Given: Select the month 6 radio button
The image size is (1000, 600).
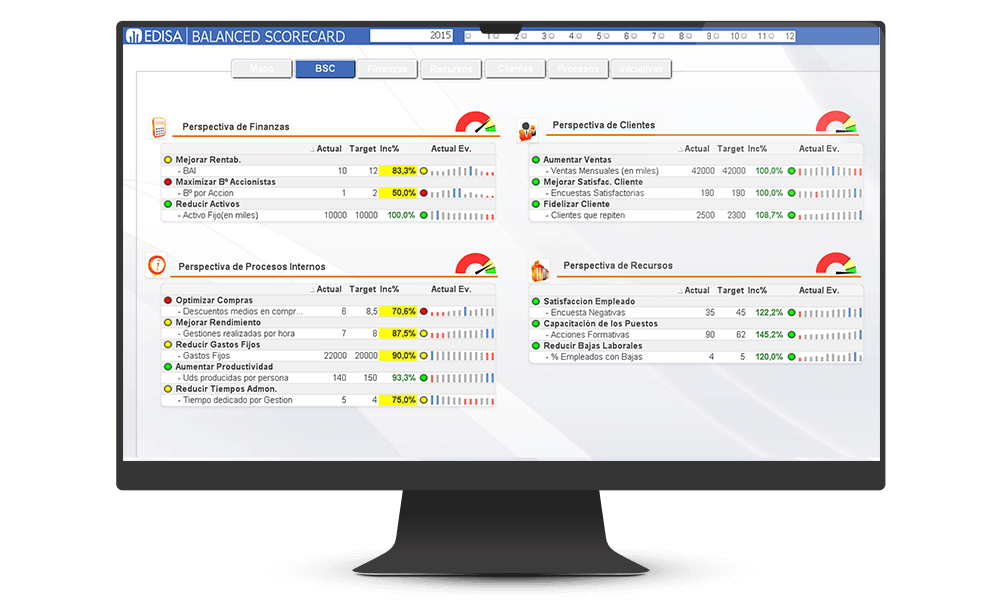Looking at the screenshot, I should 605,36.
